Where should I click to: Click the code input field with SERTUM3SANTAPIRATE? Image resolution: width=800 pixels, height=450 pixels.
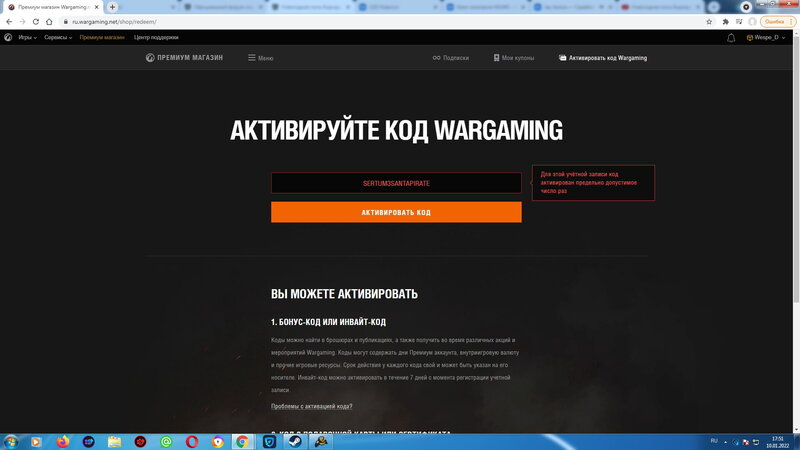point(396,183)
